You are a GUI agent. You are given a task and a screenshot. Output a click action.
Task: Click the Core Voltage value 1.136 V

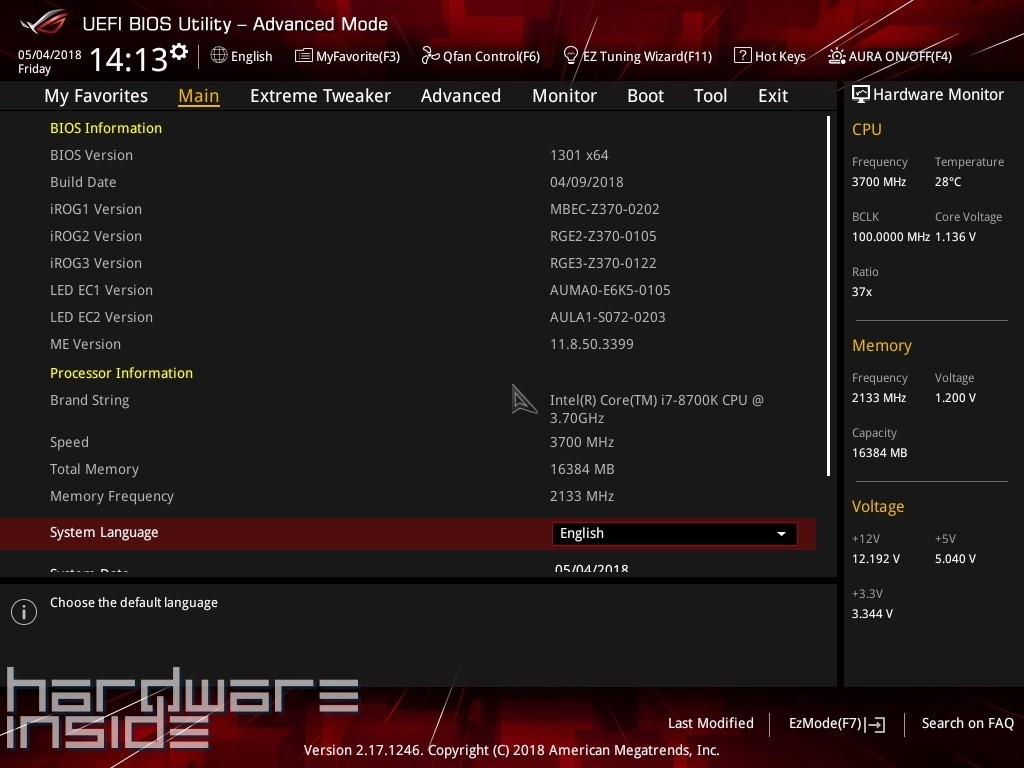click(x=955, y=237)
